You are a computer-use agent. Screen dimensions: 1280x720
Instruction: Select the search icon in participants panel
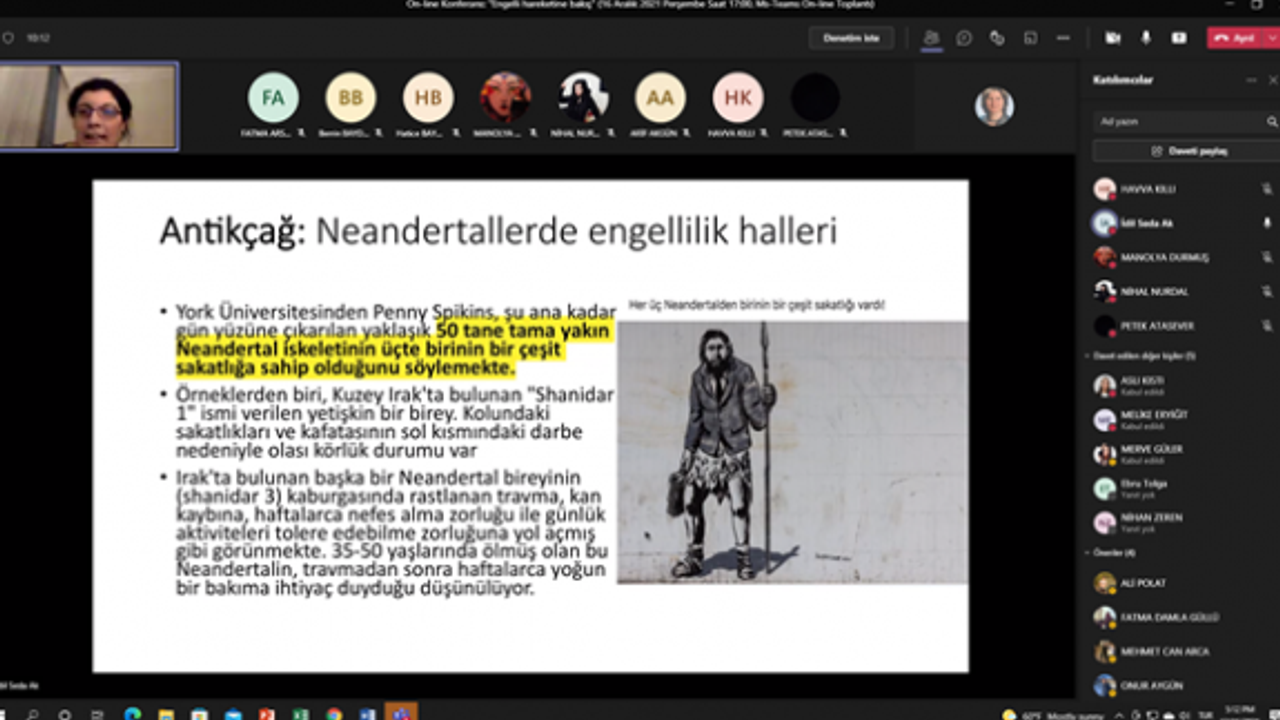coord(1271,121)
